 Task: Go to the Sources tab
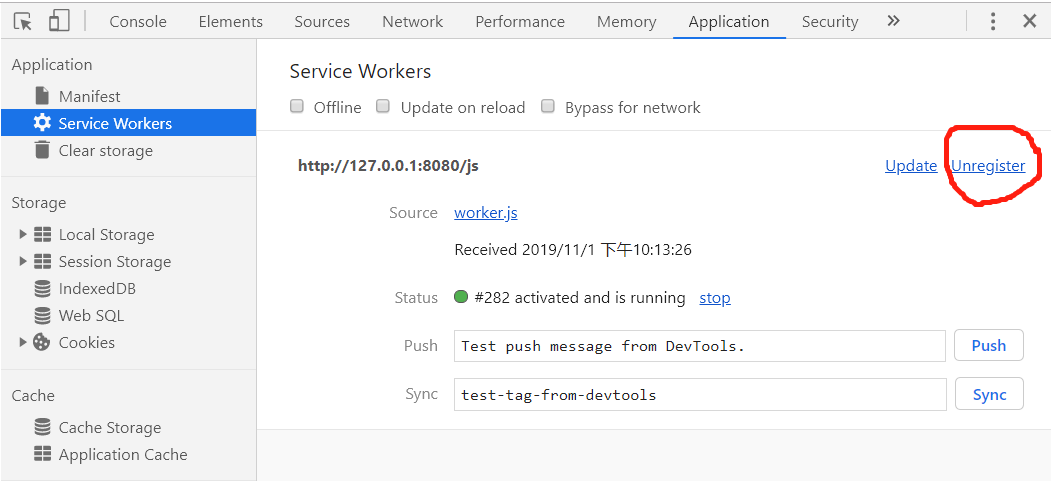[x=322, y=21]
